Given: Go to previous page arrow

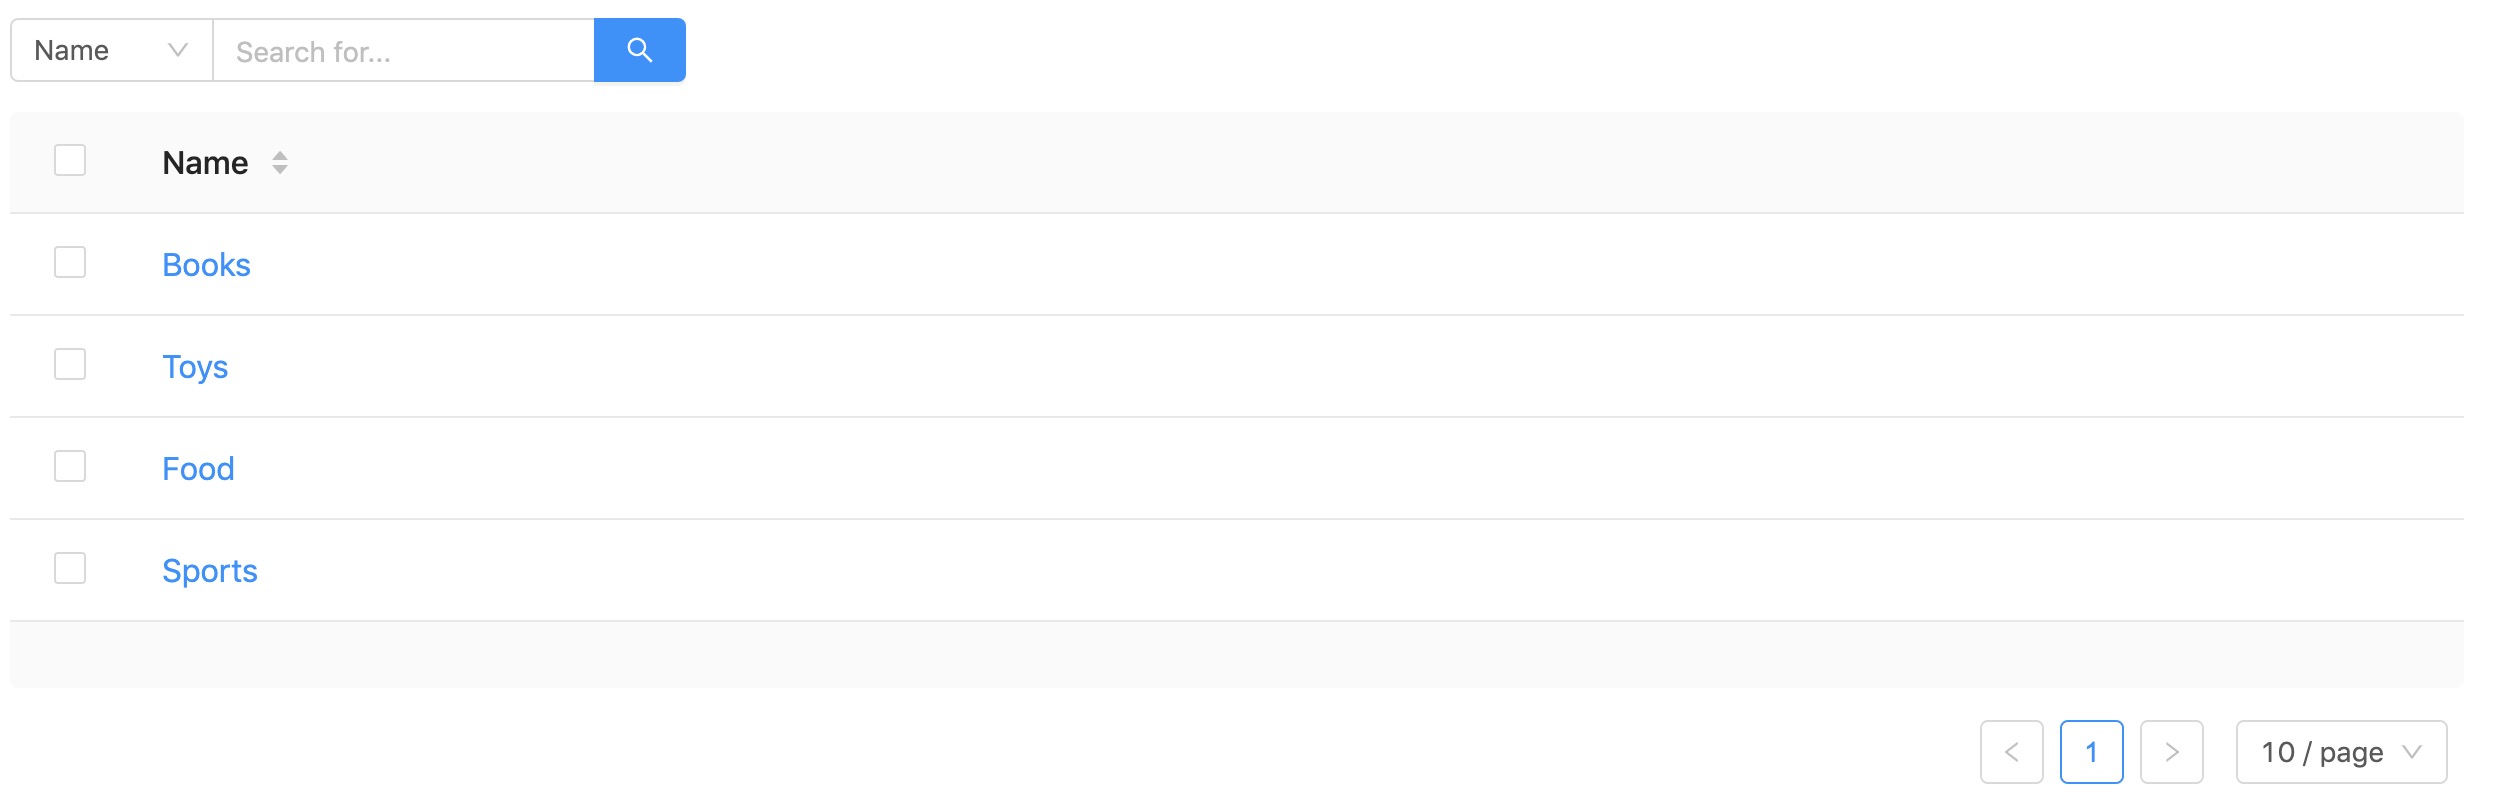Looking at the screenshot, I should pyautogui.click(x=2011, y=752).
